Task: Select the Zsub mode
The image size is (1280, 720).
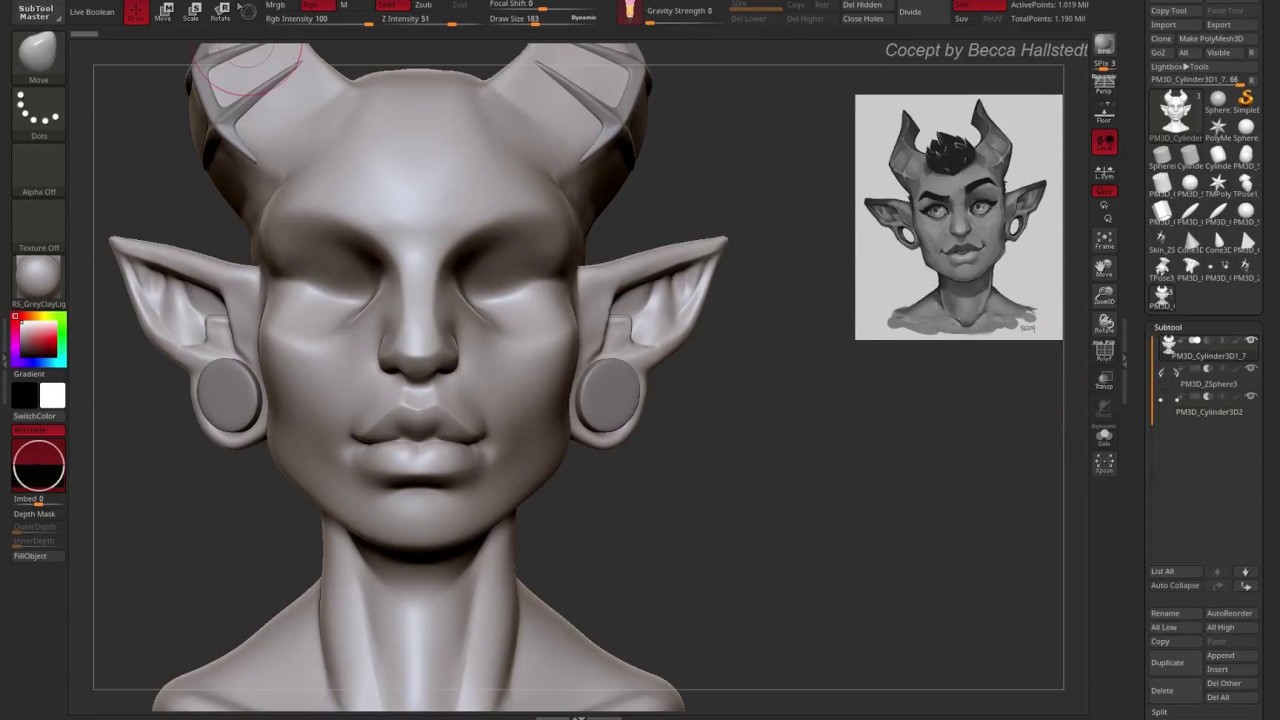Action: pyautogui.click(x=423, y=5)
